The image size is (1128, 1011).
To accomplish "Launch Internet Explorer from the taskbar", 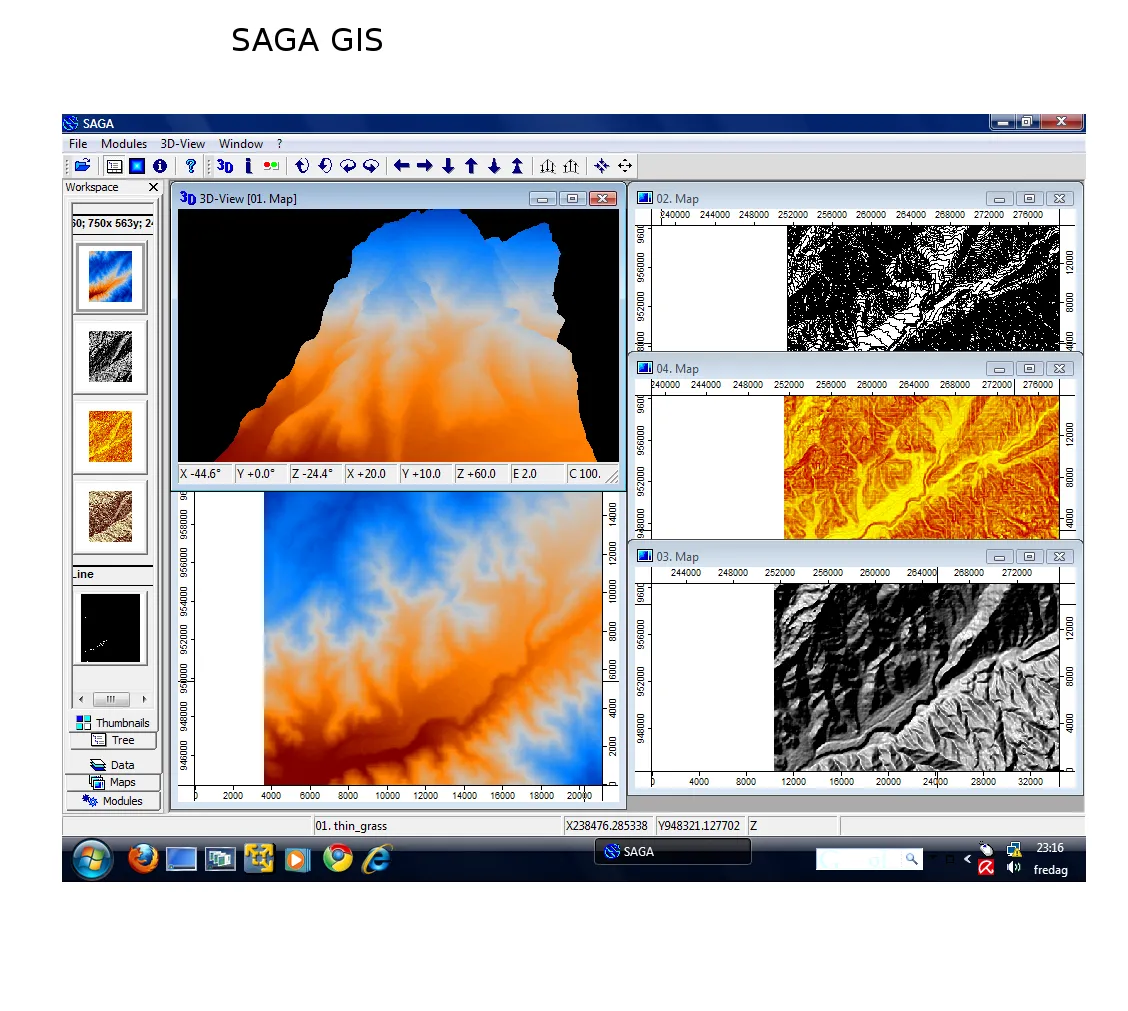I will (377, 858).
